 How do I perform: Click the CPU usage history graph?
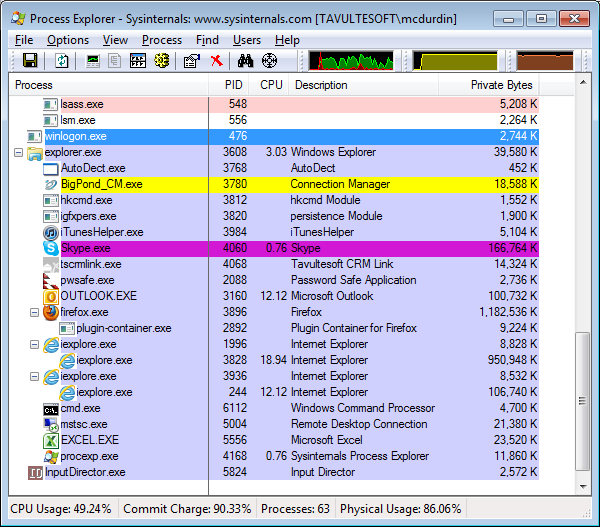pos(351,60)
